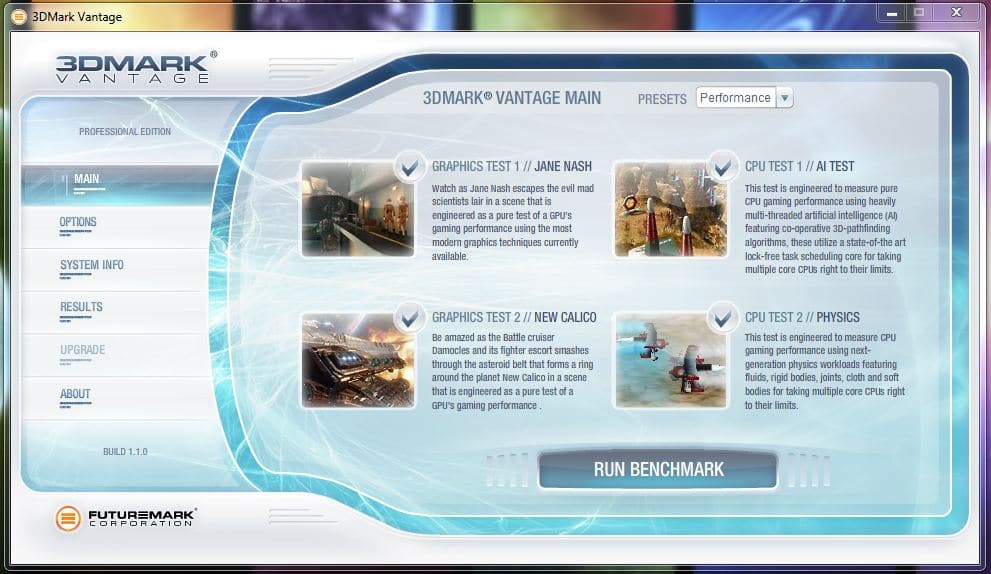Click the Build 1.1.0 version text
991x574 pixels.
pos(125,451)
